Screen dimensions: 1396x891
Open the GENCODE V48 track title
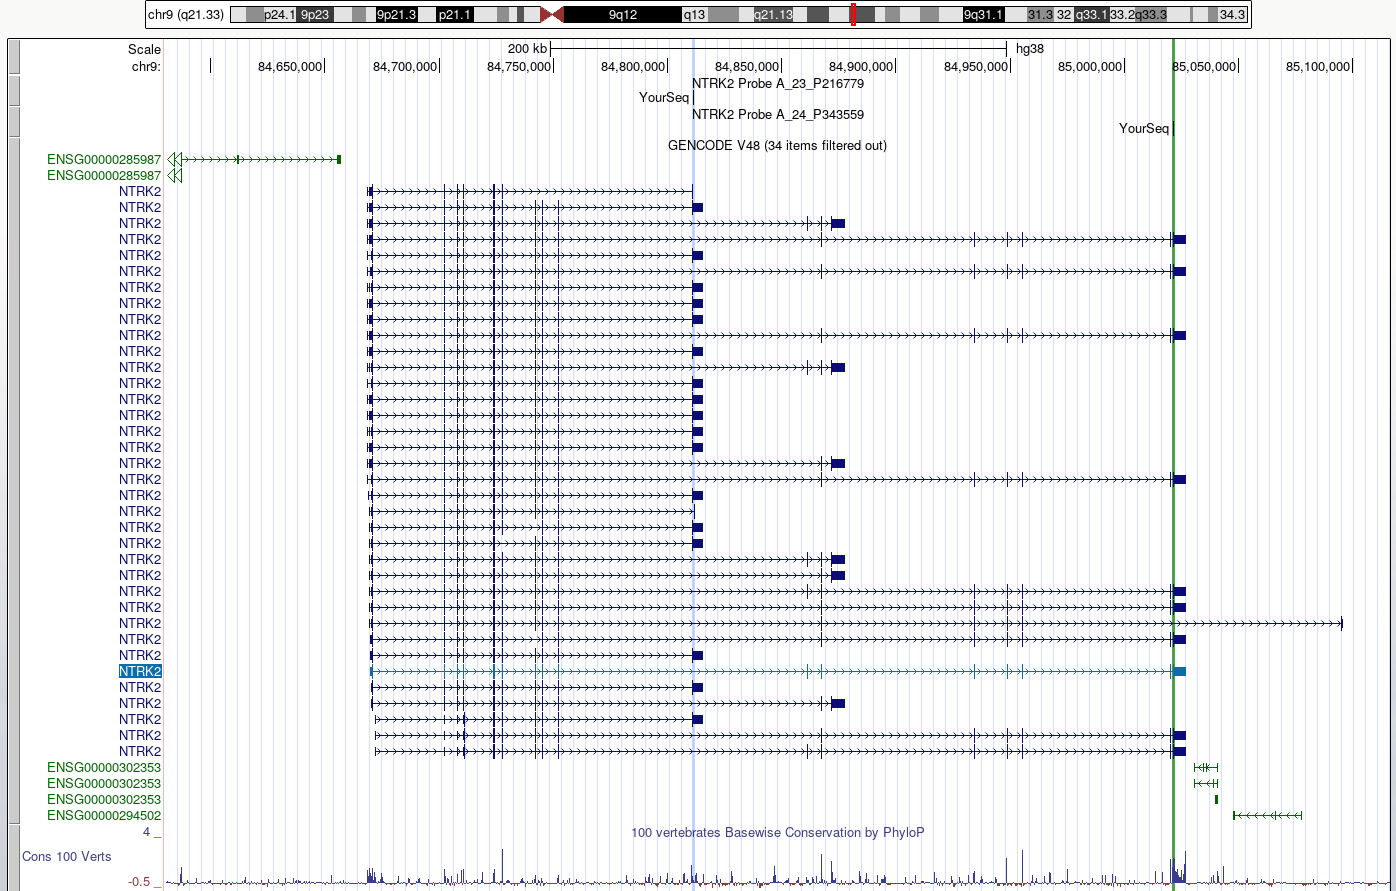[x=777, y=145]
